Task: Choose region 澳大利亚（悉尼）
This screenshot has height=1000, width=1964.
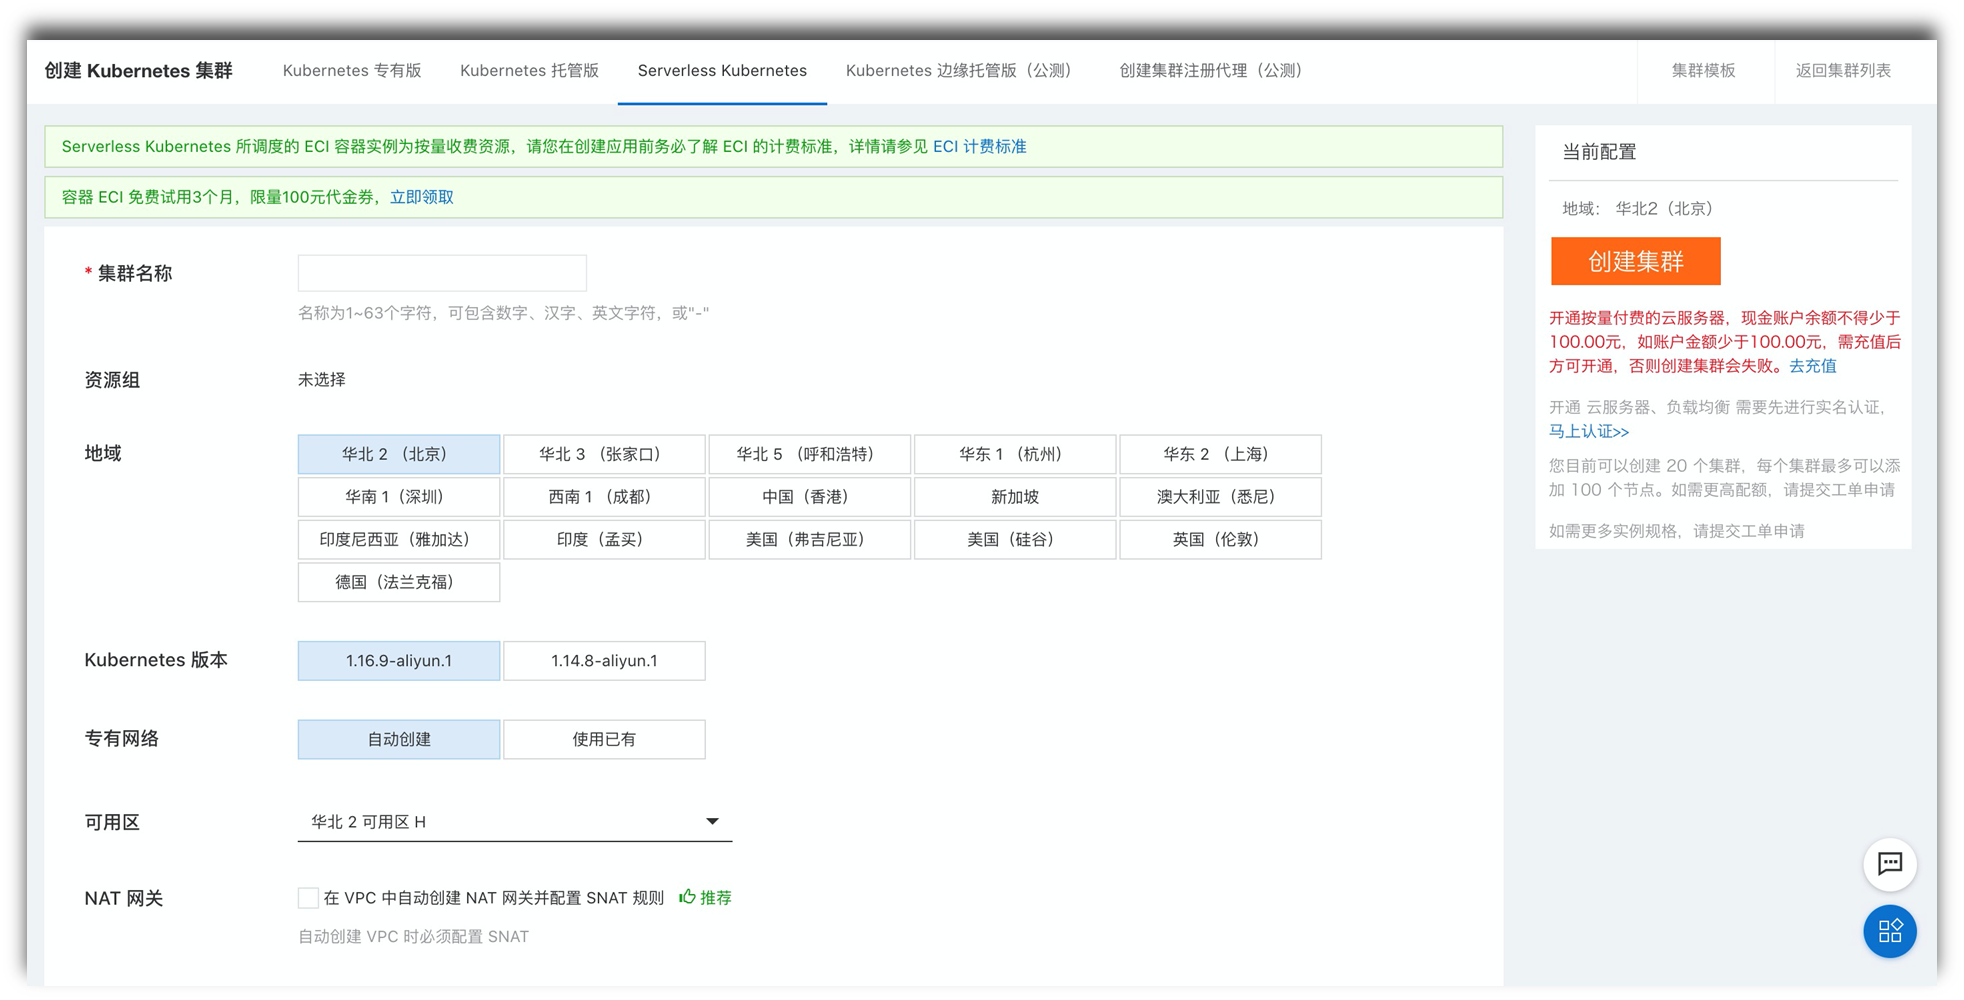Action: pos(1220,497)
